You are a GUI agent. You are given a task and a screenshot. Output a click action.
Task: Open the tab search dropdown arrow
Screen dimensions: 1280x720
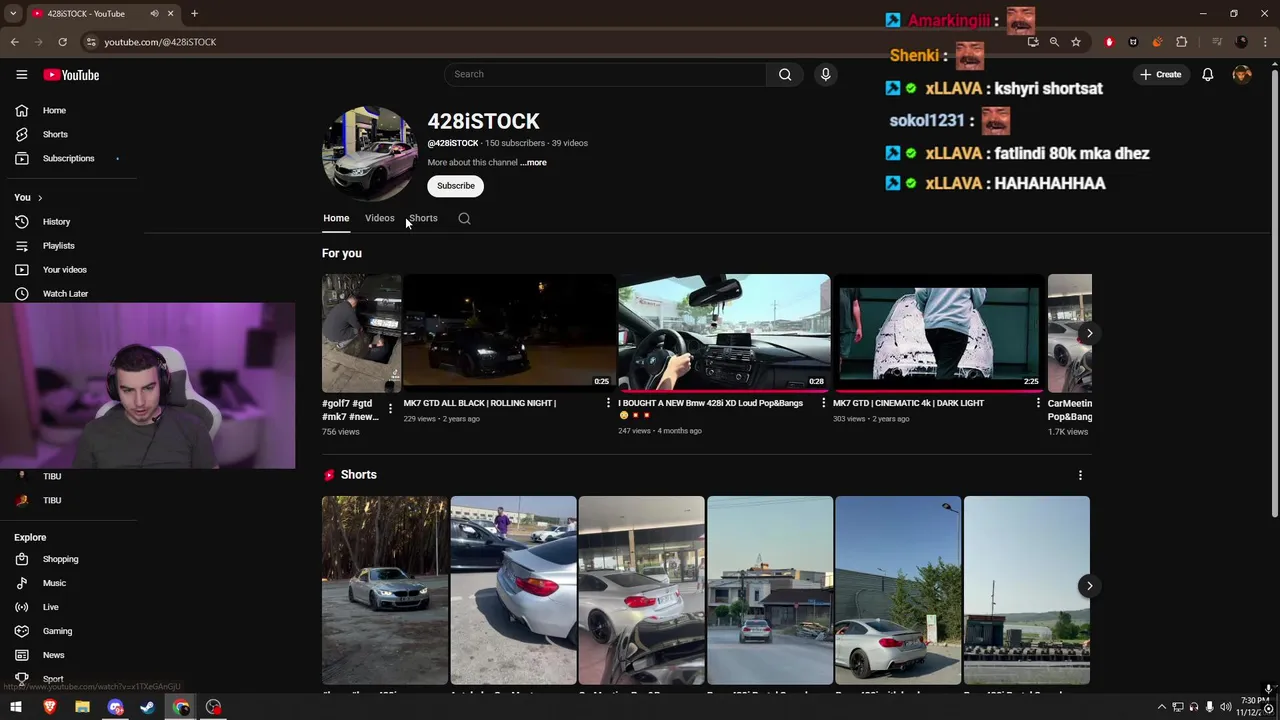13,14
